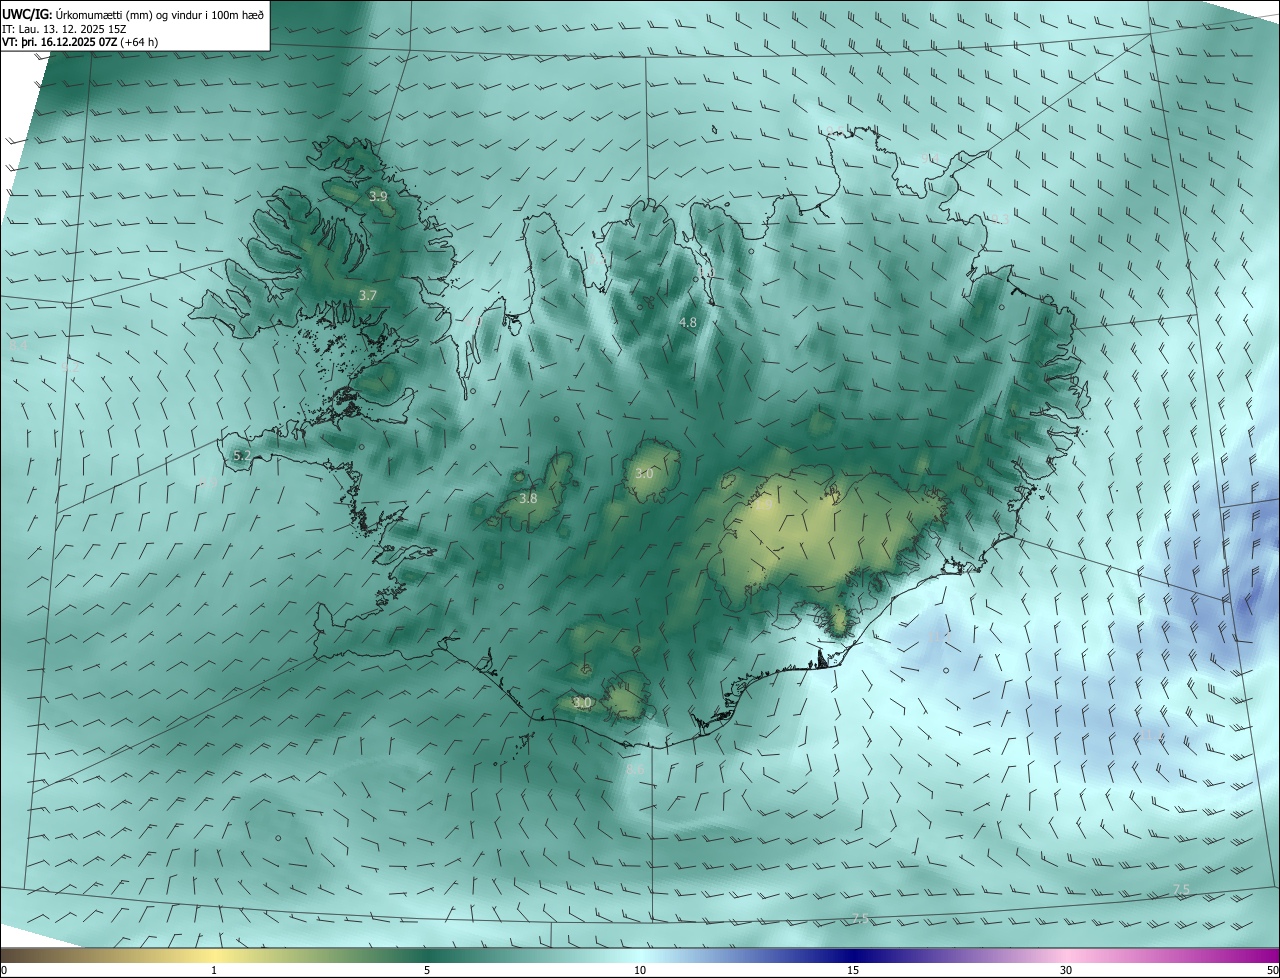Image resolution: width=1280 pixels, height=978 pixels.
Task: Click the colorbar tick label 30
Action: [x=1066, y=970]
